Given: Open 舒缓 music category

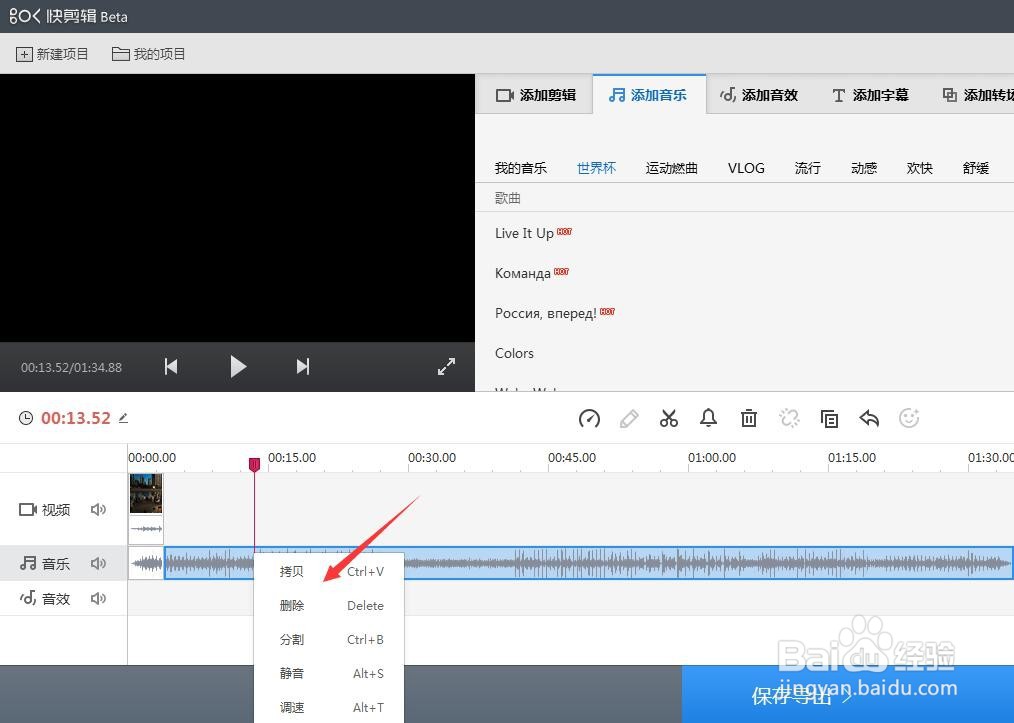Looking at the screenshot, I should [x=976, y=168].
